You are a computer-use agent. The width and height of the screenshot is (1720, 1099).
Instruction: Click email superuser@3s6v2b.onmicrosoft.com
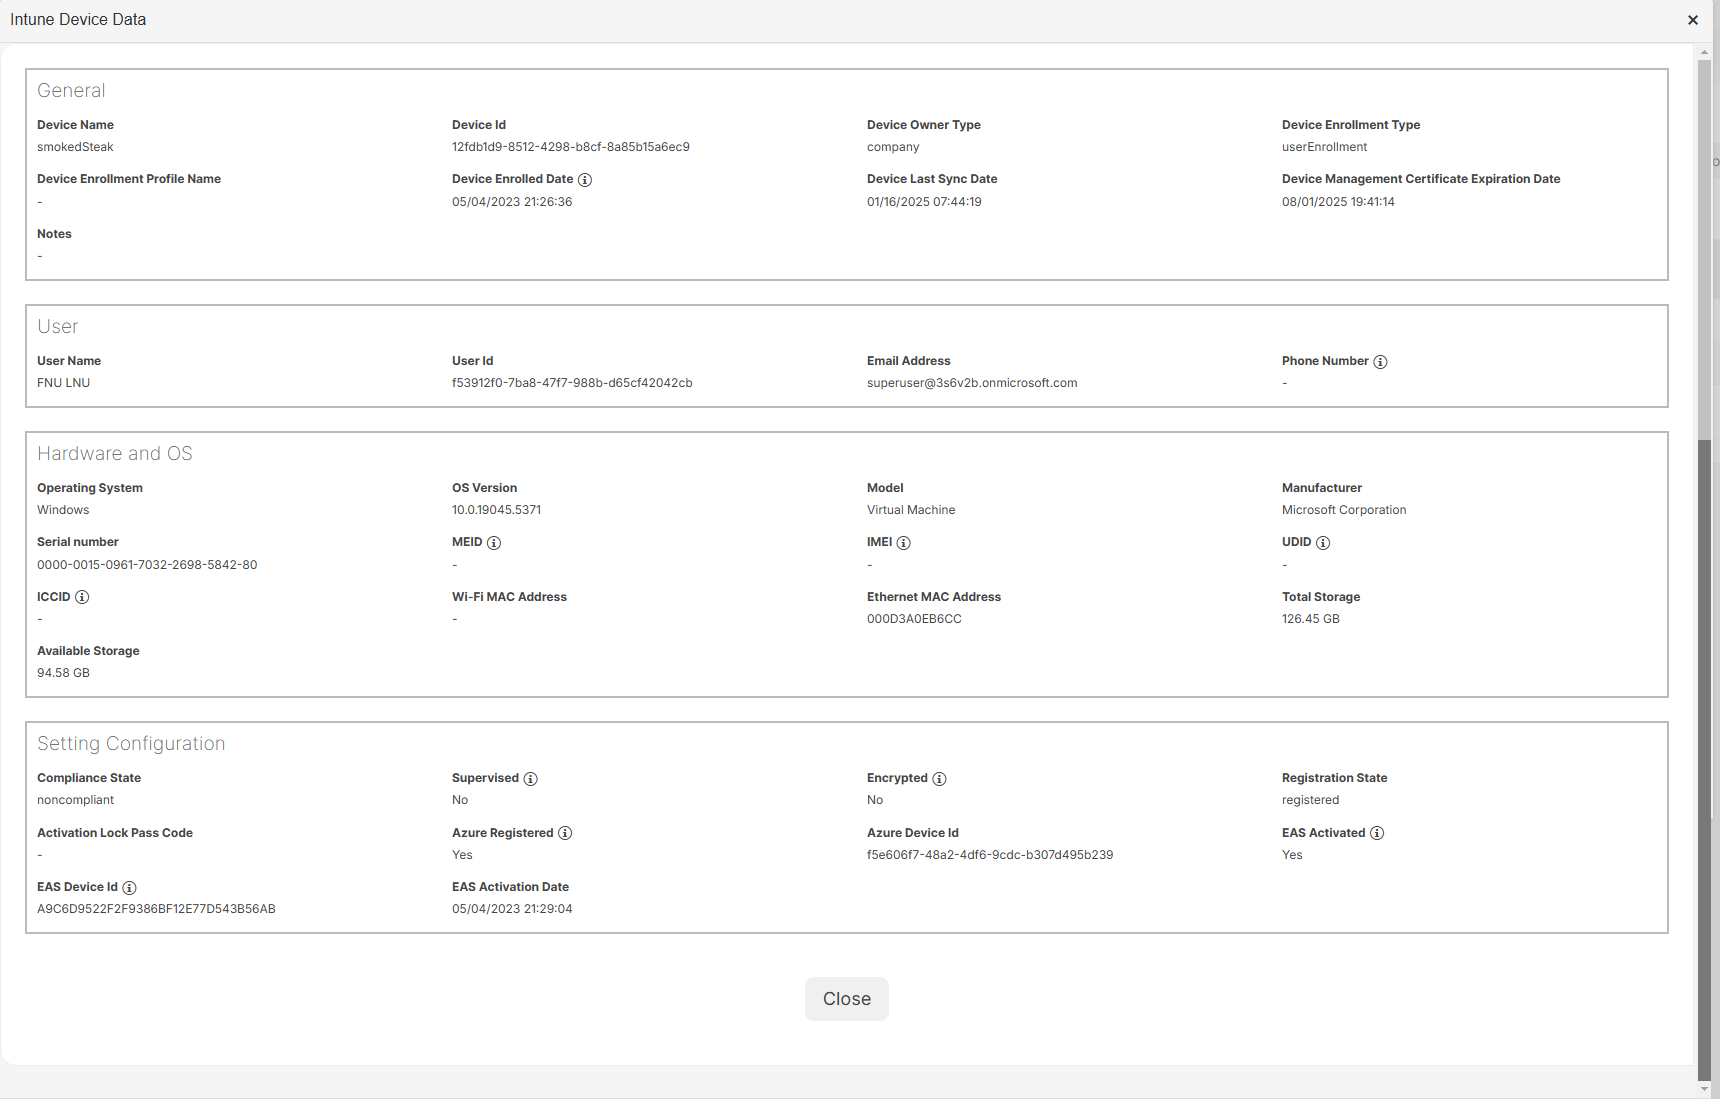pos(972,383)
